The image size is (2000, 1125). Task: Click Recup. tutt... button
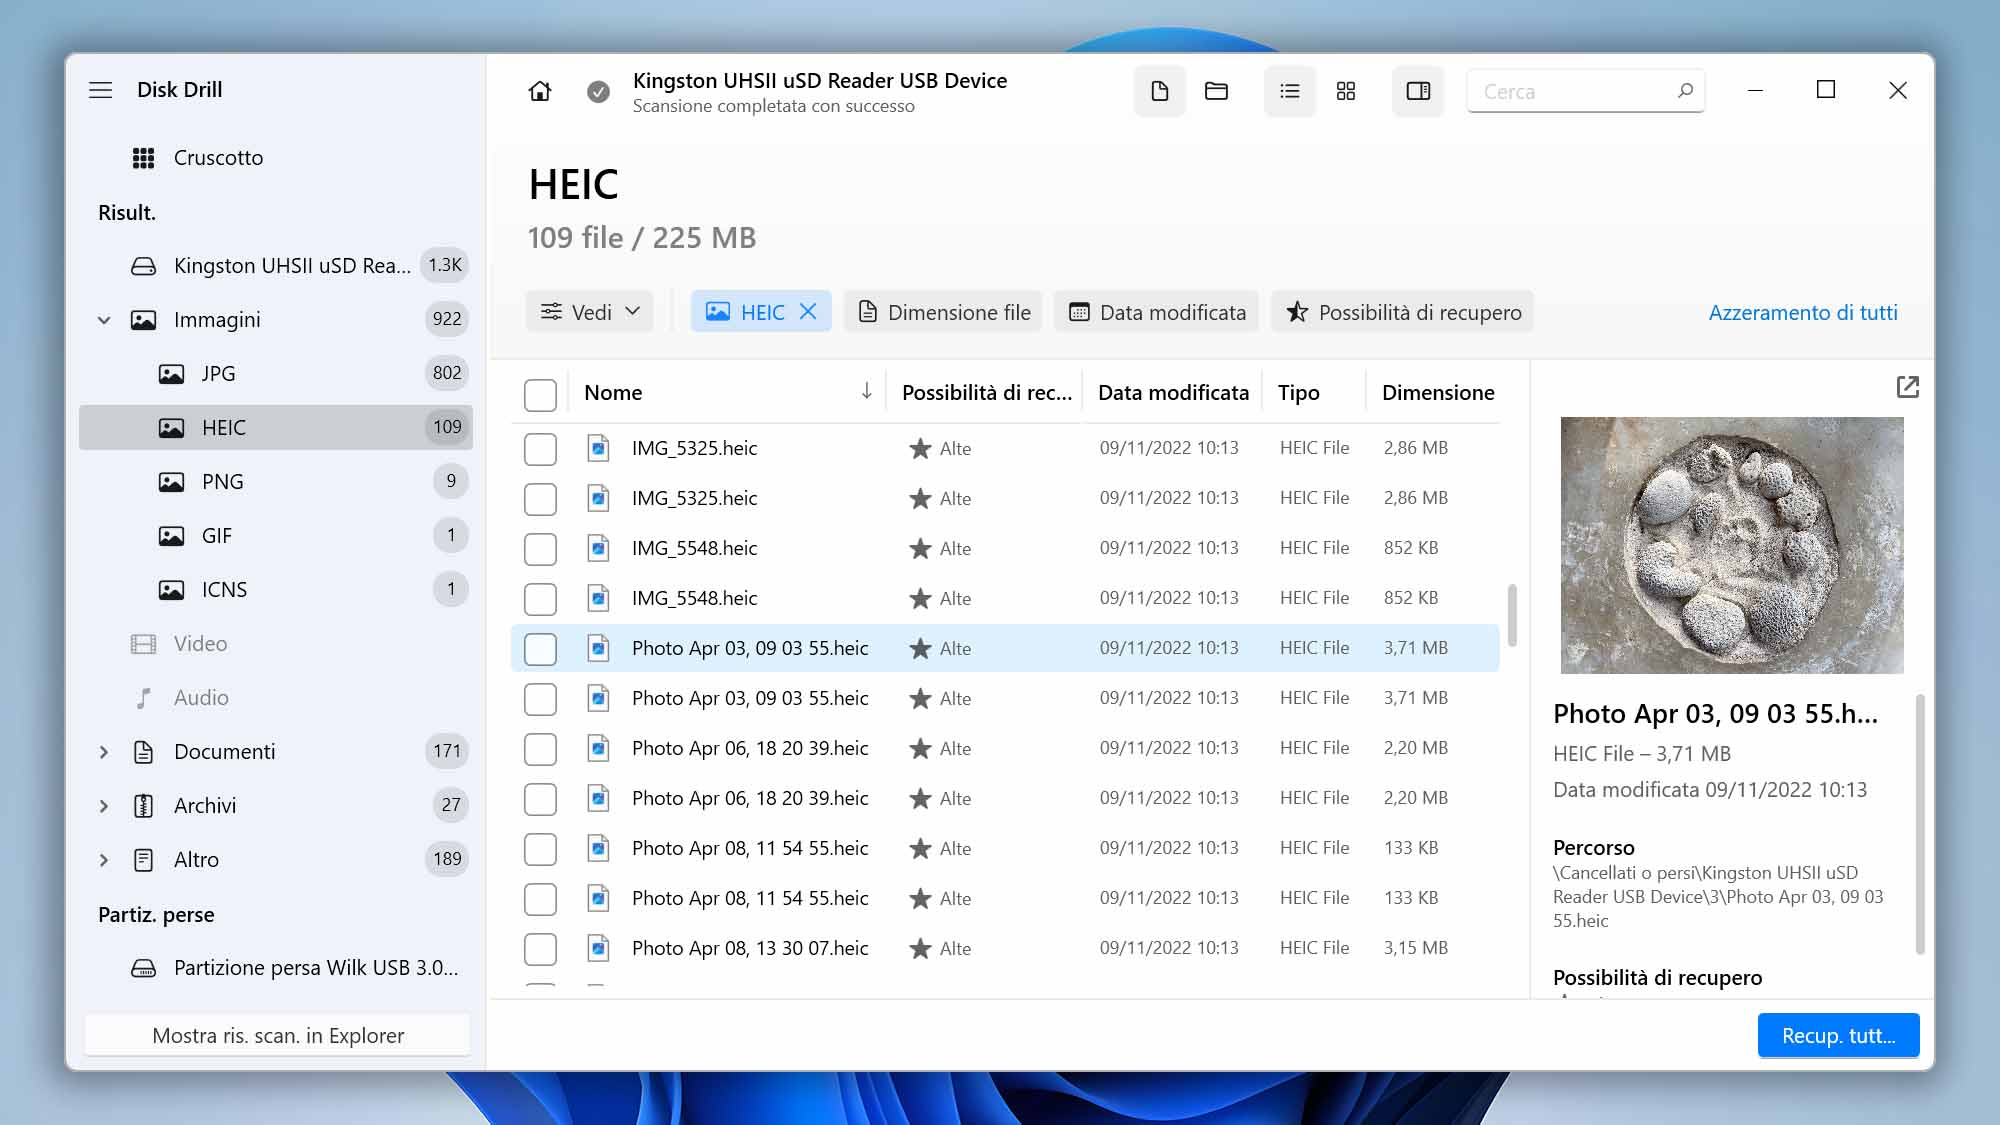pyautogui.click(x=1838, y=1036)
